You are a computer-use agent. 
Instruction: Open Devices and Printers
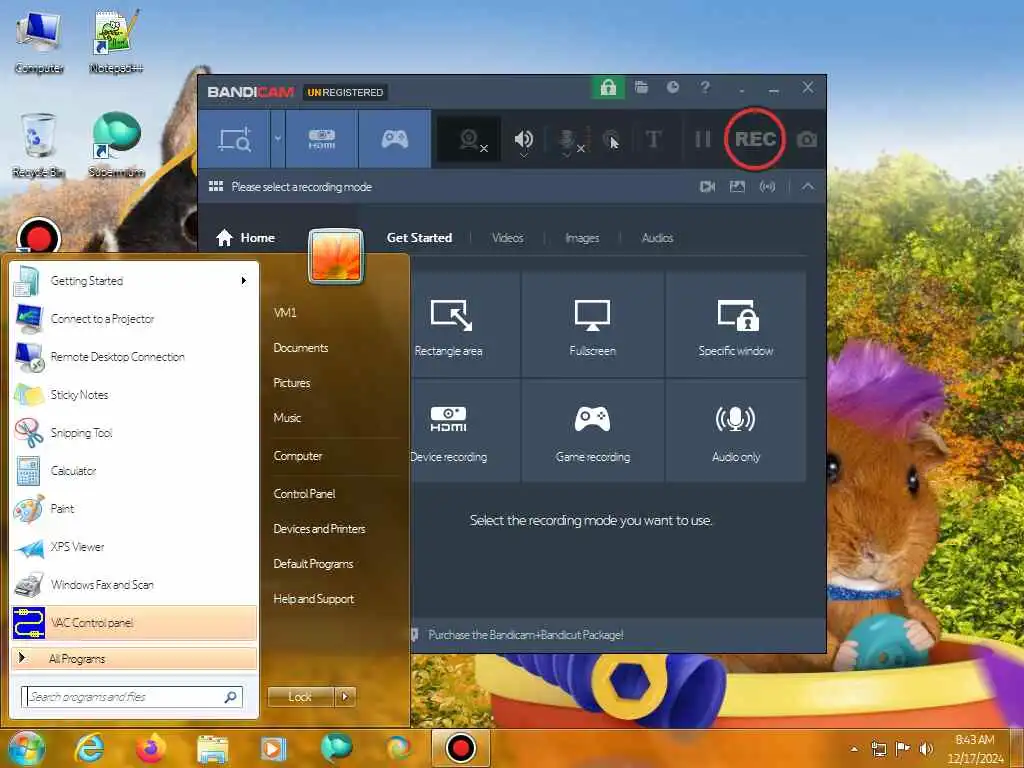click(319, 529)
